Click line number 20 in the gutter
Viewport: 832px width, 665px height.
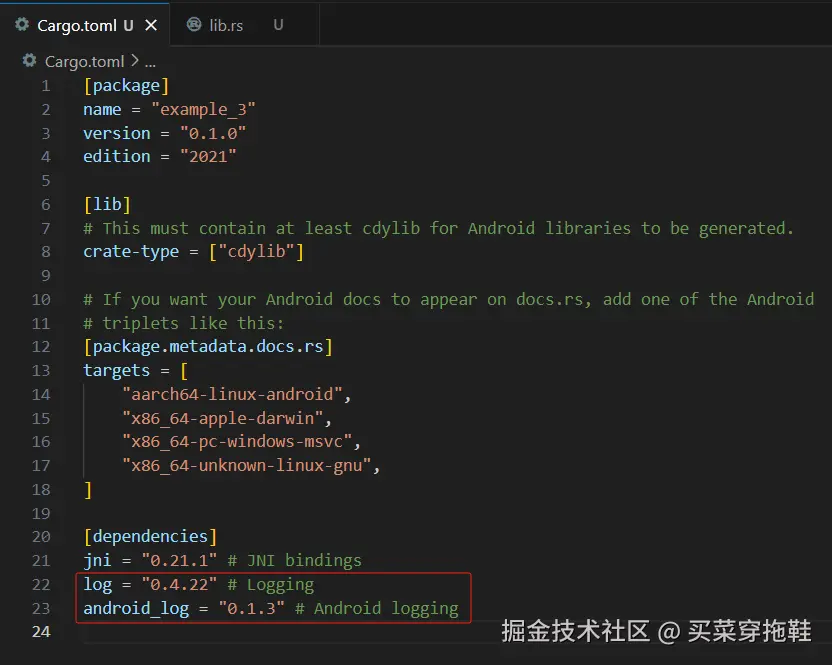click(x=41, y=537)
